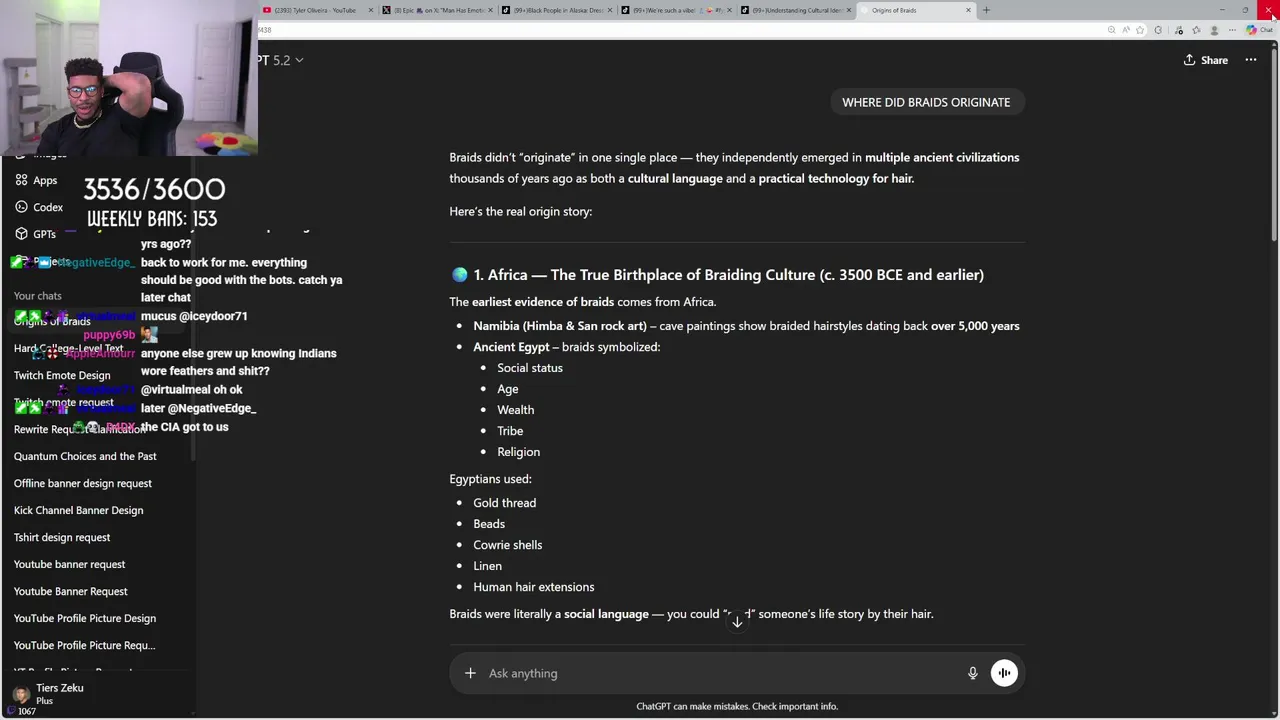Open the Favorites list icon
This screenshot has width=1280, height=720.
pos(1196,30)
